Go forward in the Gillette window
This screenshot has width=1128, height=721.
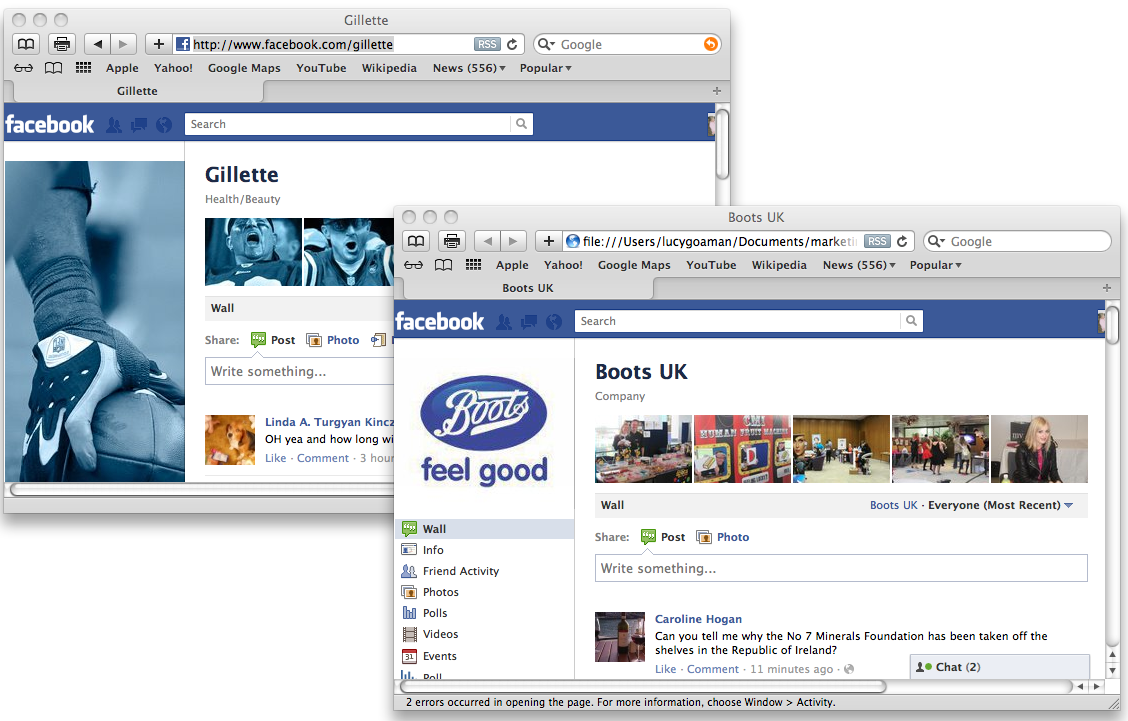[x=123, y=44]
